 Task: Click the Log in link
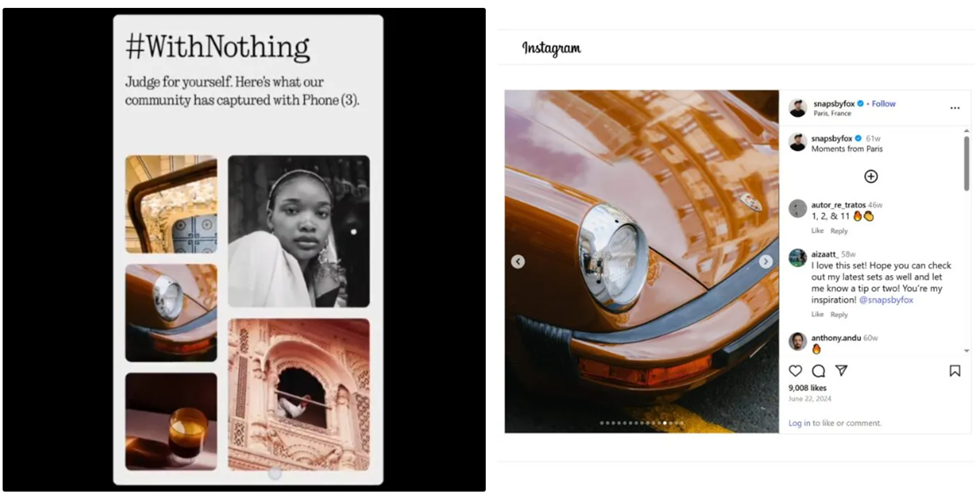point(799,423)
